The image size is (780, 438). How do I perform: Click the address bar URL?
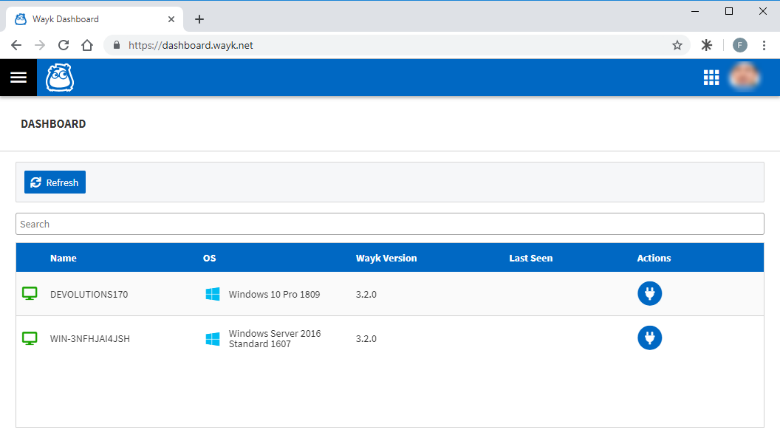pyautogui.click(x=191, y=45)
